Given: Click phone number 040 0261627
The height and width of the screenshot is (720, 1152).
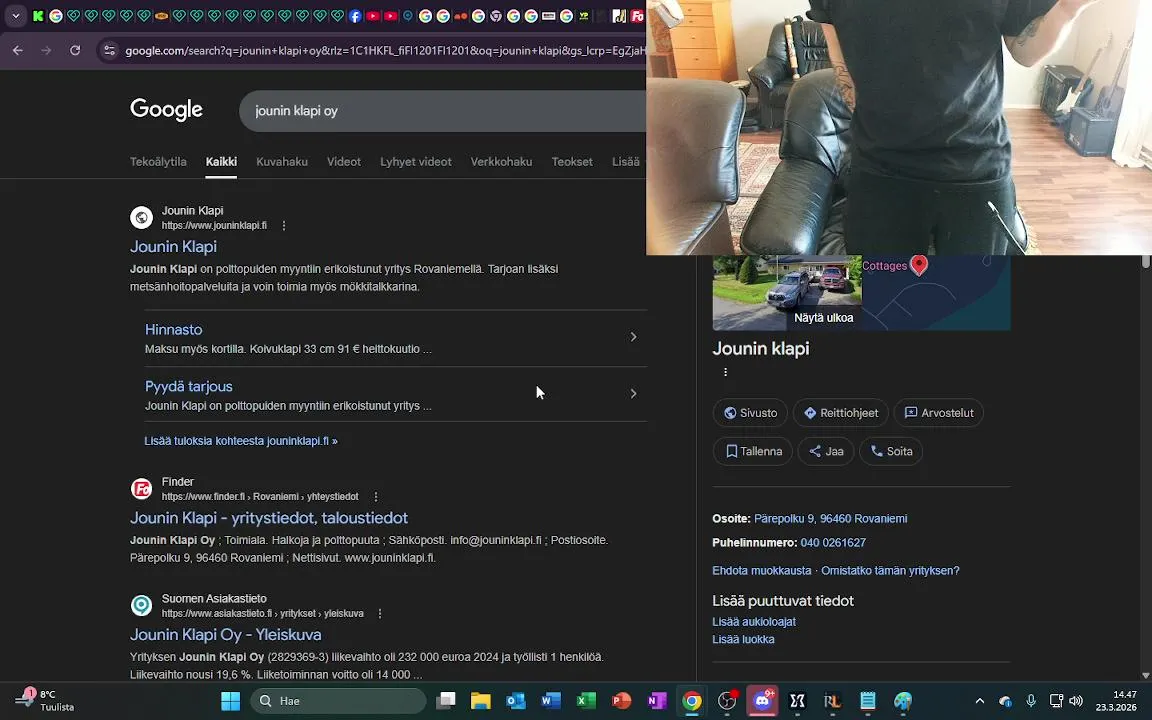Looking at the screenshot, I should coord(833,543).
